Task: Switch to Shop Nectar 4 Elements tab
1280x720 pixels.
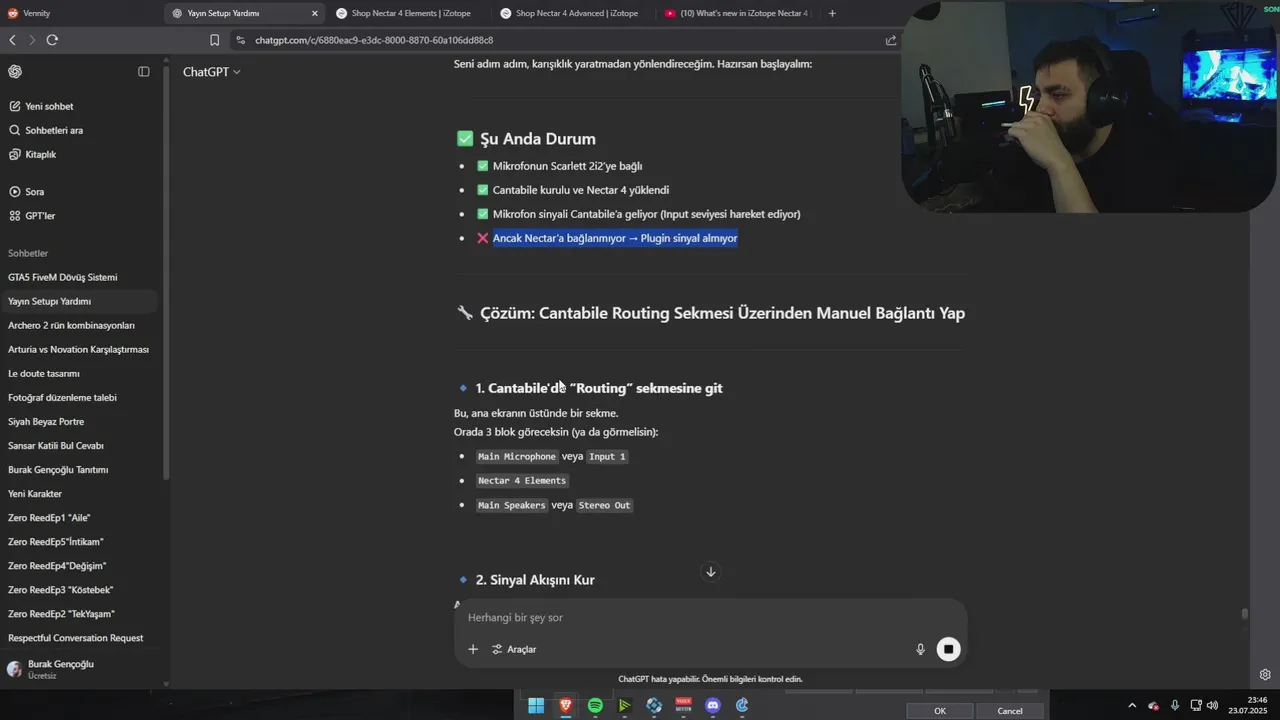Action: 405,13
